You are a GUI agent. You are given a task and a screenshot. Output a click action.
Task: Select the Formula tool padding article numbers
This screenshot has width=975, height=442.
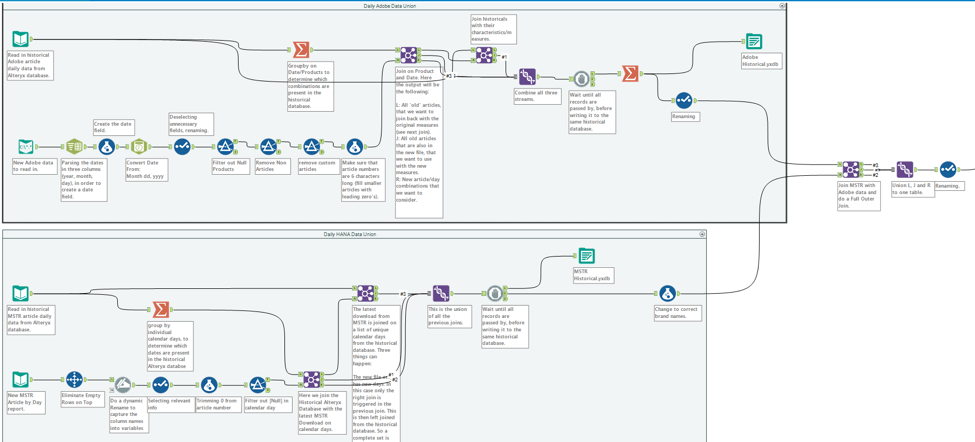tap(354, 147)
